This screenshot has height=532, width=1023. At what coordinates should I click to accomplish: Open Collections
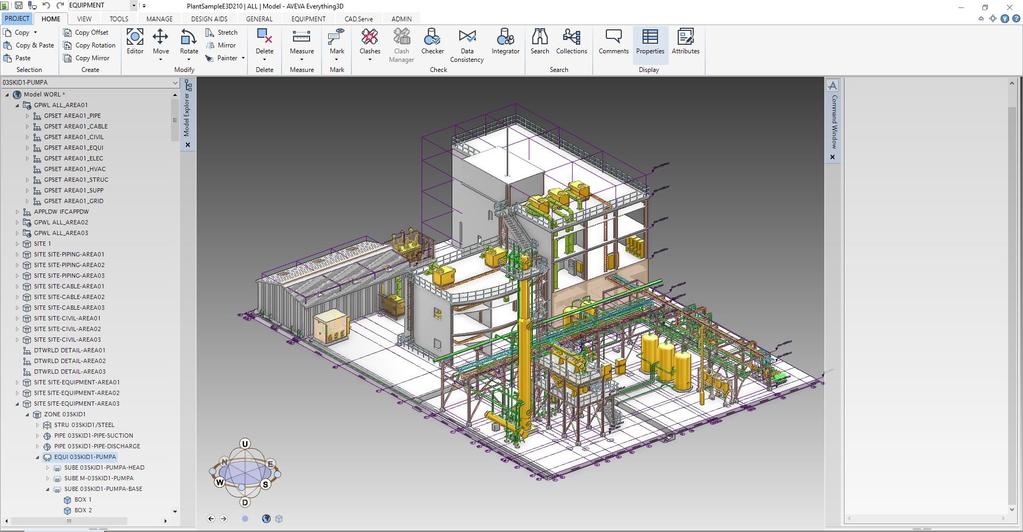572,42
